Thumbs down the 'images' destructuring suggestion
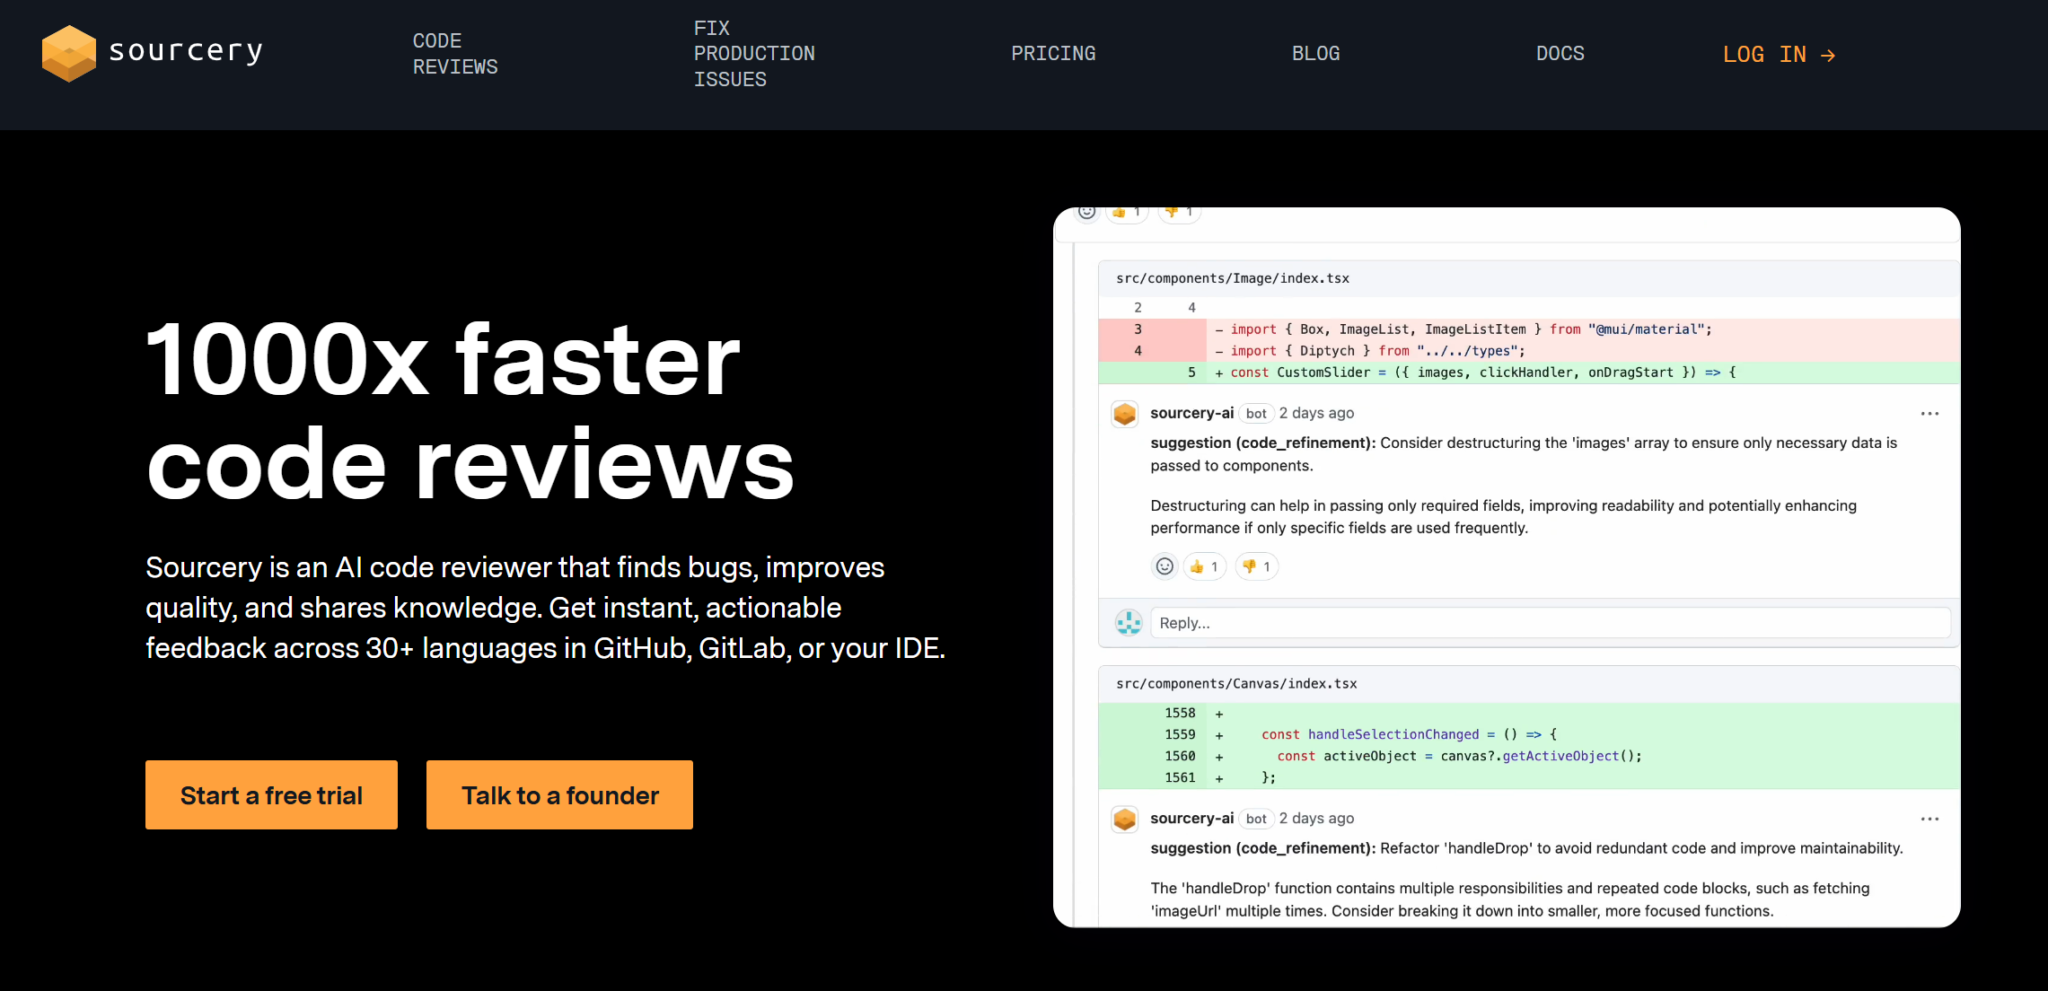Image resolution: width=2048 pixels, height=991 pixels. click(x=1256, y=567)
